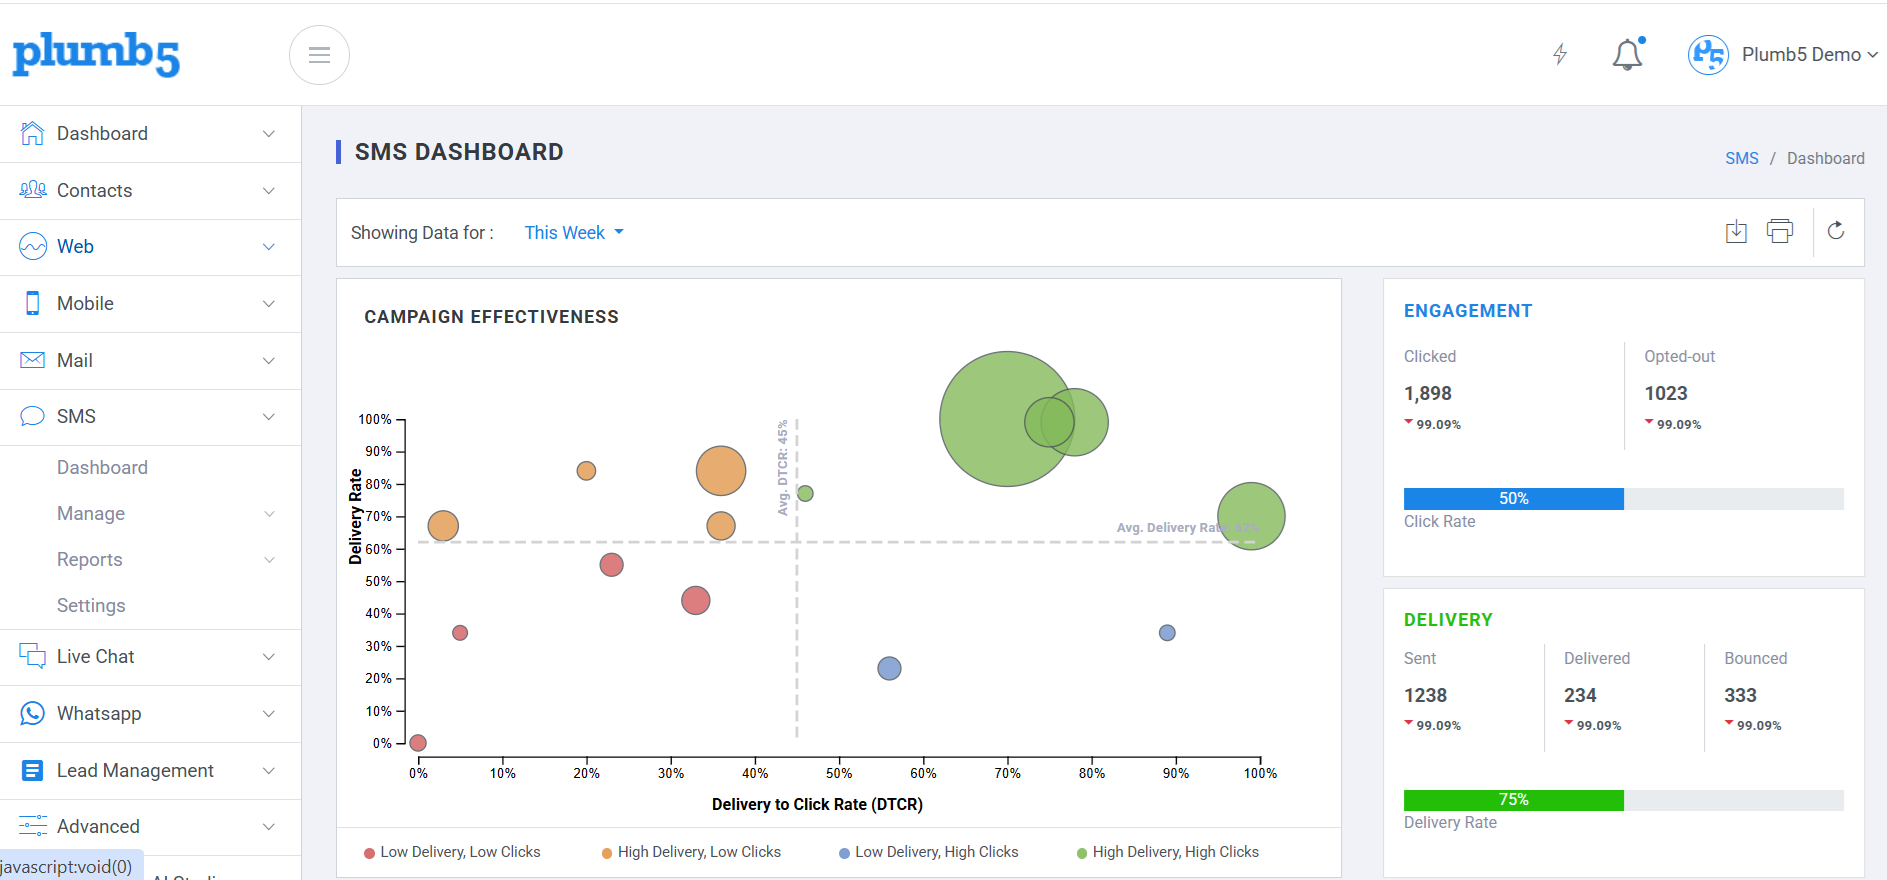The width and height of the screenshot is (1887, 880).
Task: Expand the Dashboard sidebar chevron
Action: coord(269,134)
